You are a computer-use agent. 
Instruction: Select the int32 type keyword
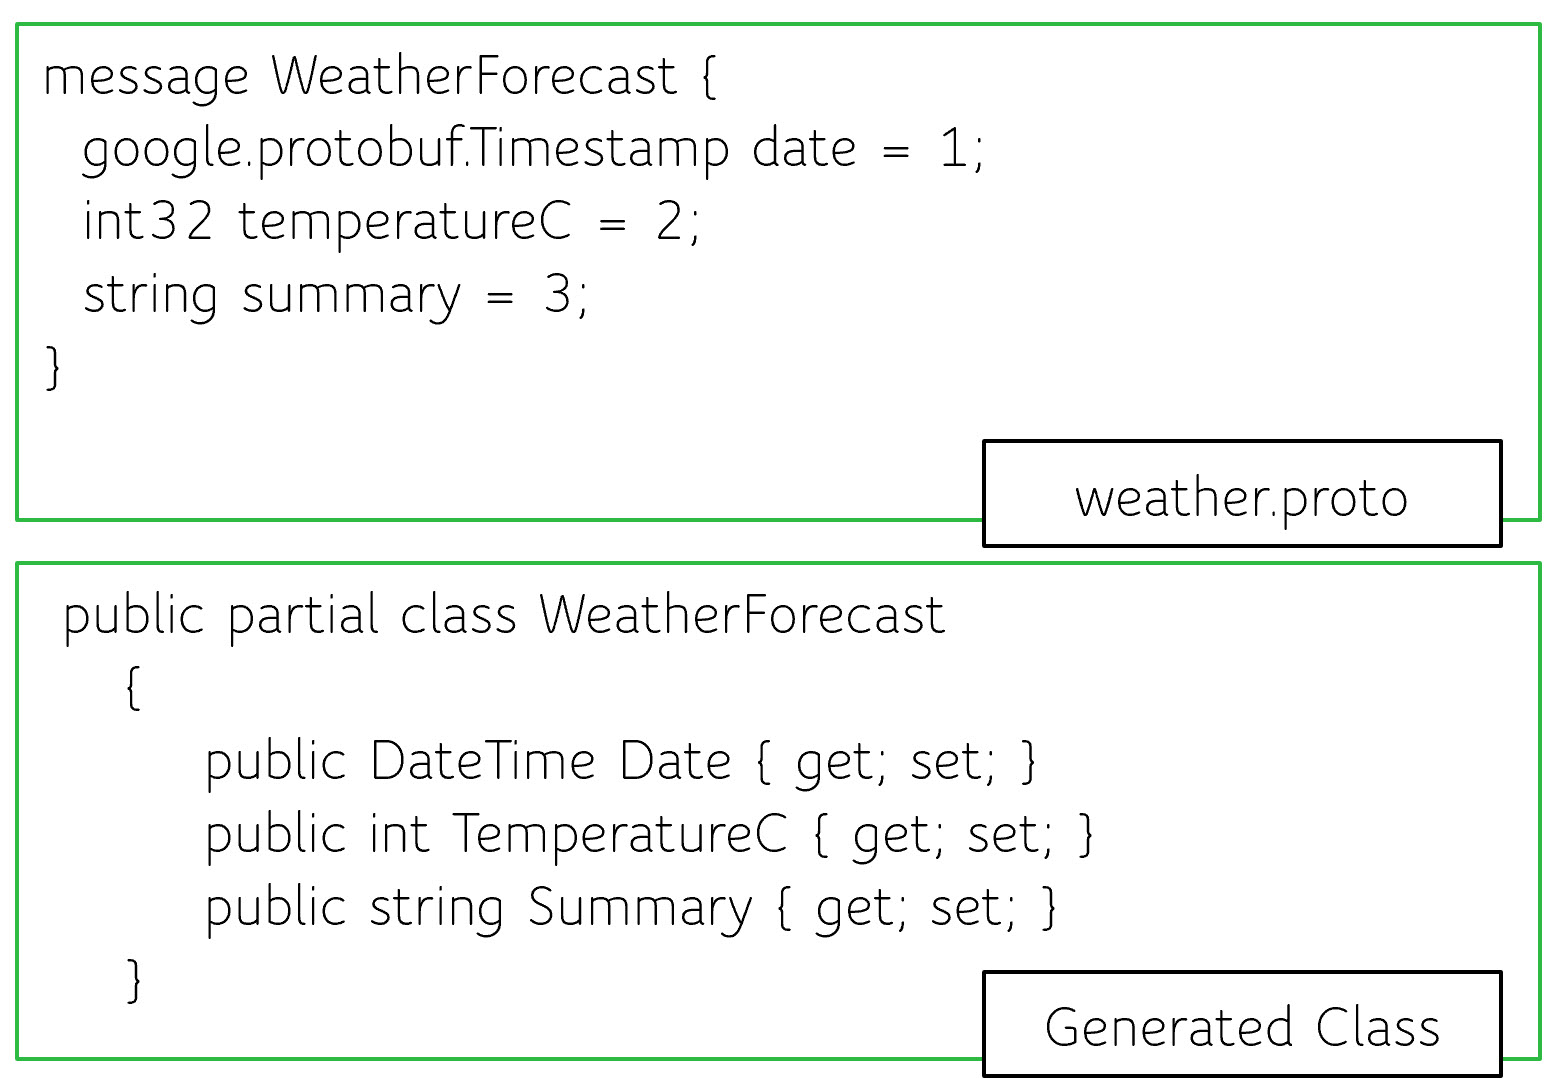[x=148, y=222]
